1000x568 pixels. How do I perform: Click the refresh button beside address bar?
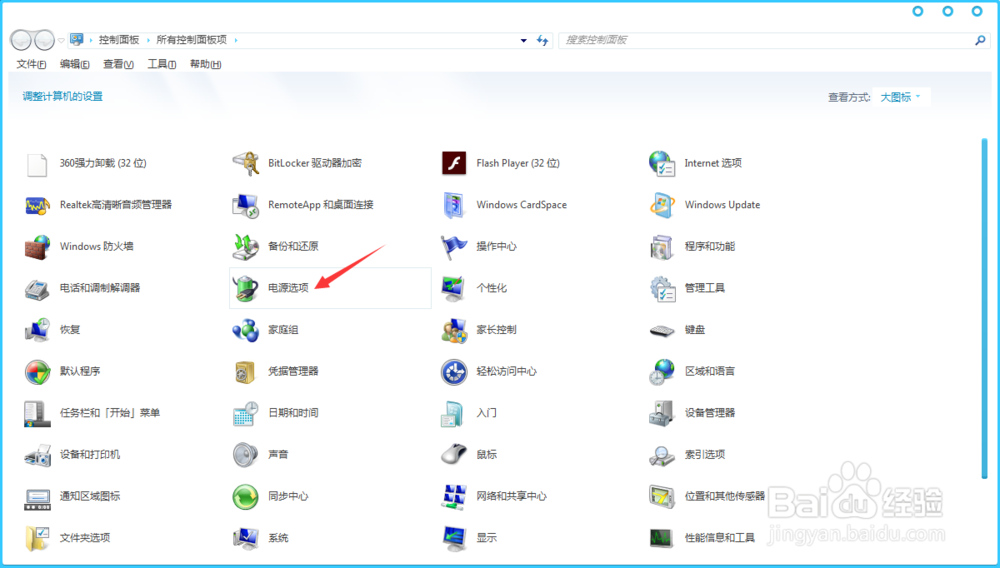(543, 40)
